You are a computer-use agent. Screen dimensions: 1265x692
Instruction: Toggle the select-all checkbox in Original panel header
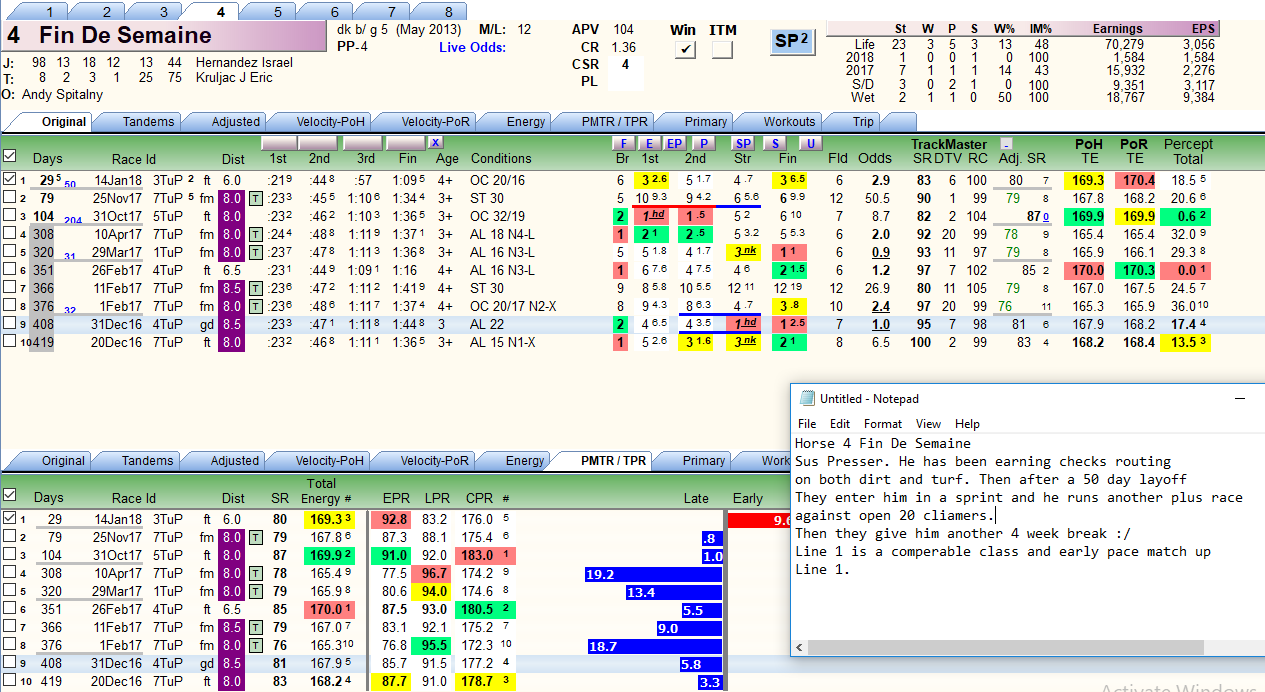(x=9, y=155)
